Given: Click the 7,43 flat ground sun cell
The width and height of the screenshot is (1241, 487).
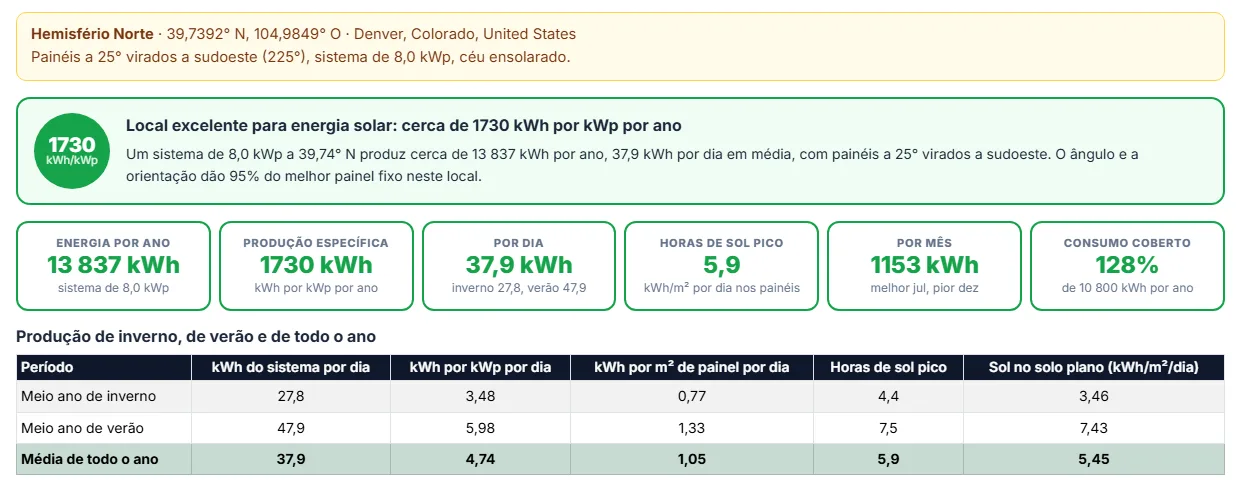Looking at the screenshot, I should coord(1093,428).
